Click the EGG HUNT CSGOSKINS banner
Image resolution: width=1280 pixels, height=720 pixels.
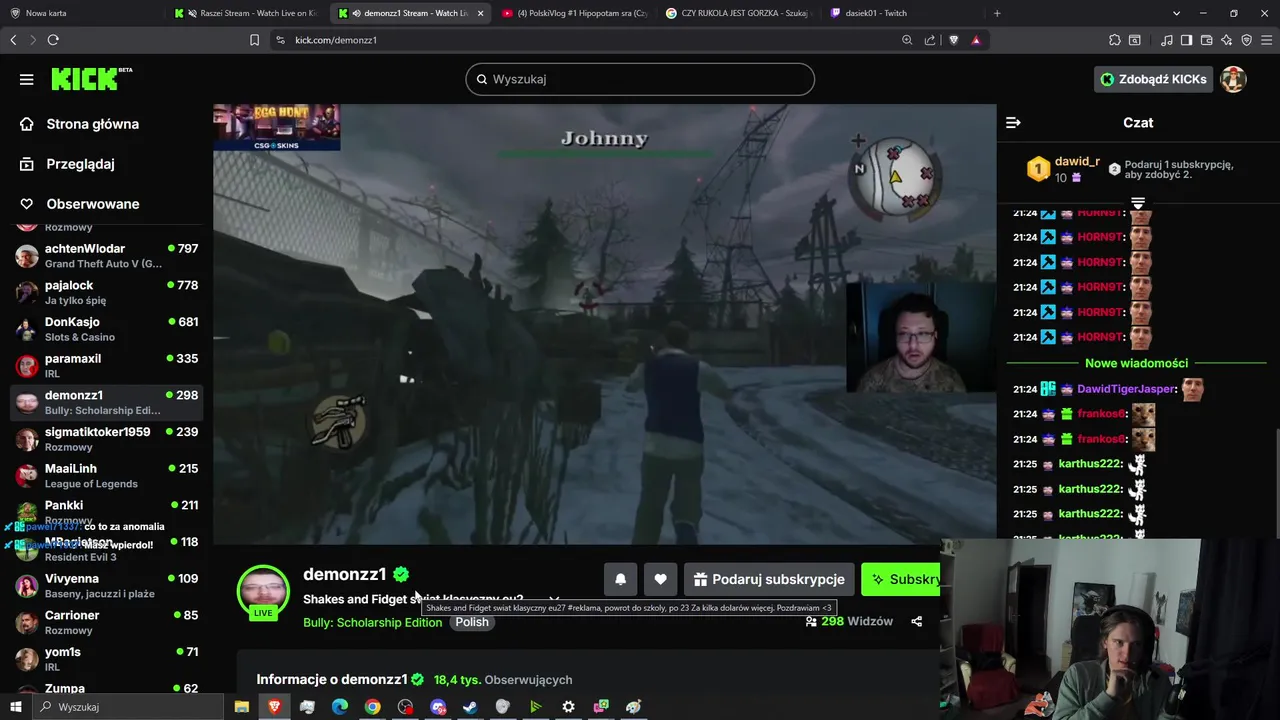click(276, 127)
